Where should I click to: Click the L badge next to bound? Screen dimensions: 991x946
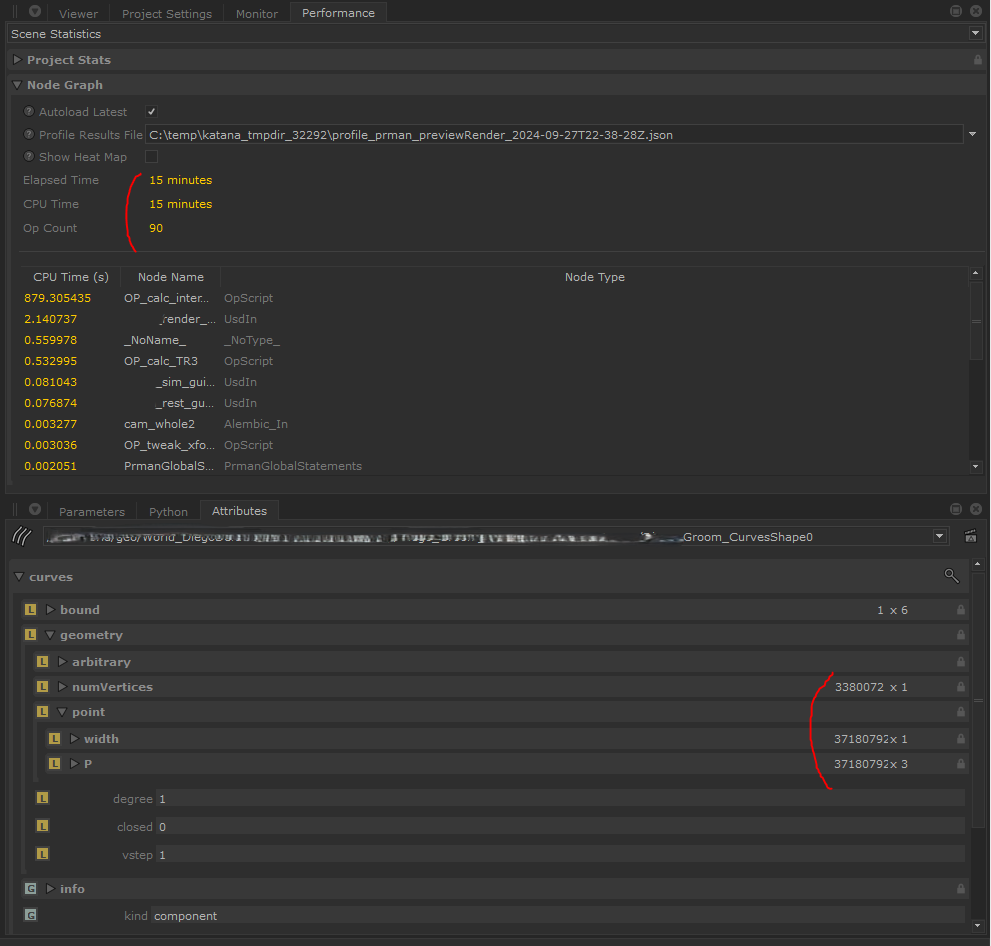coord(30,610)
